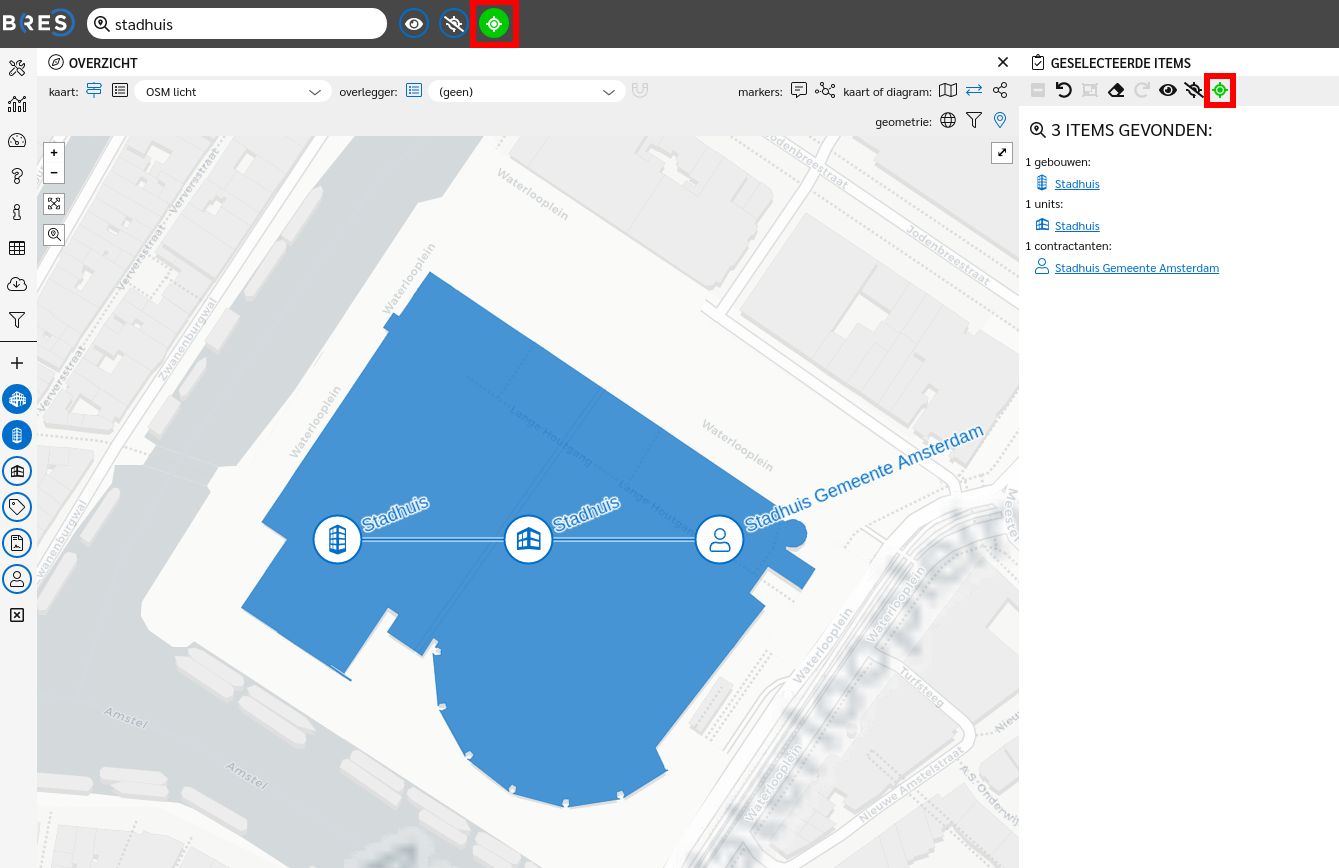Select the price tag item type in sidebar
The height and width of the screenshot is (868, 1339).
17,507
